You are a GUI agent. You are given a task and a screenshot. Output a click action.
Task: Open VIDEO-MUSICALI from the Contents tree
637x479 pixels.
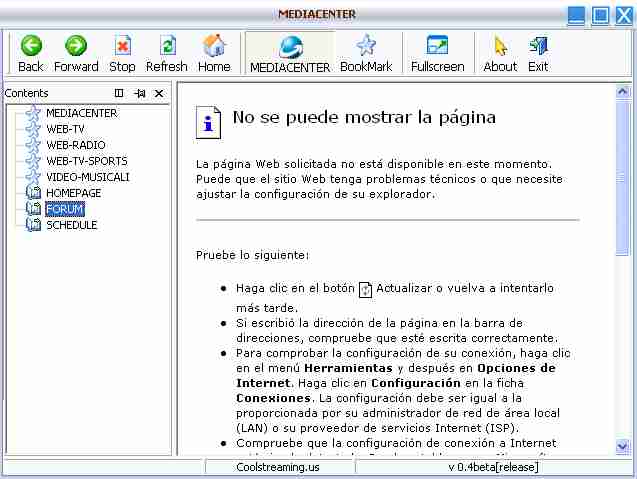tap(87, 177)
